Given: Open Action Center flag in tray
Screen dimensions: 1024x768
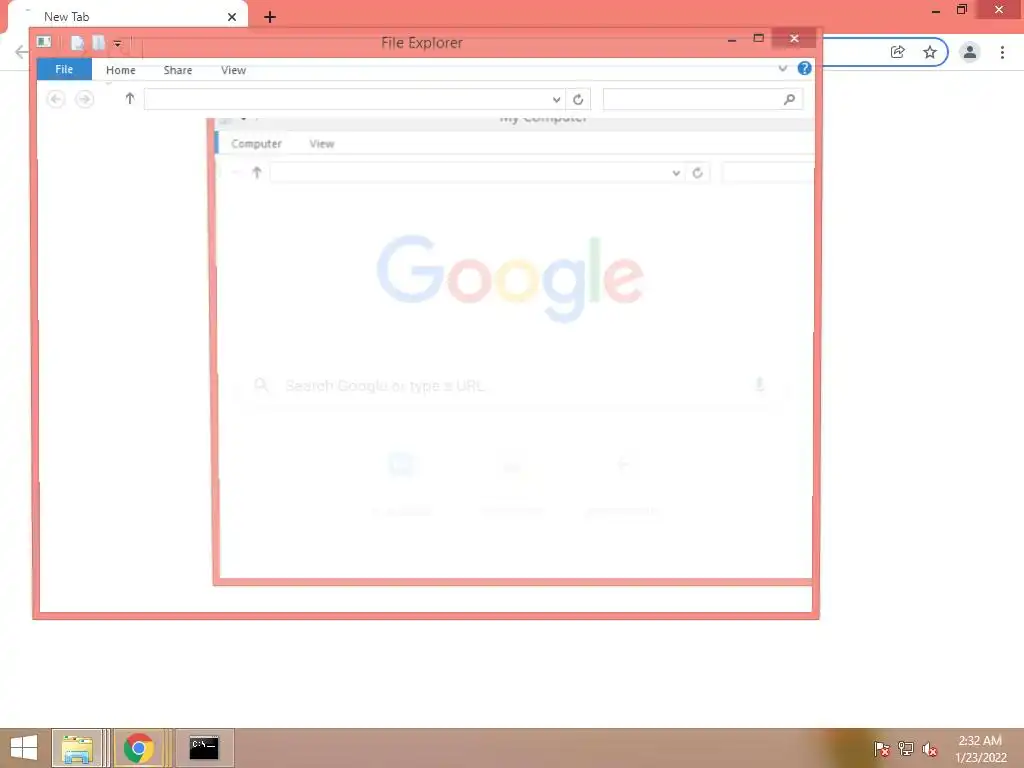Looking at the screenshot, I should click(882, 748).
